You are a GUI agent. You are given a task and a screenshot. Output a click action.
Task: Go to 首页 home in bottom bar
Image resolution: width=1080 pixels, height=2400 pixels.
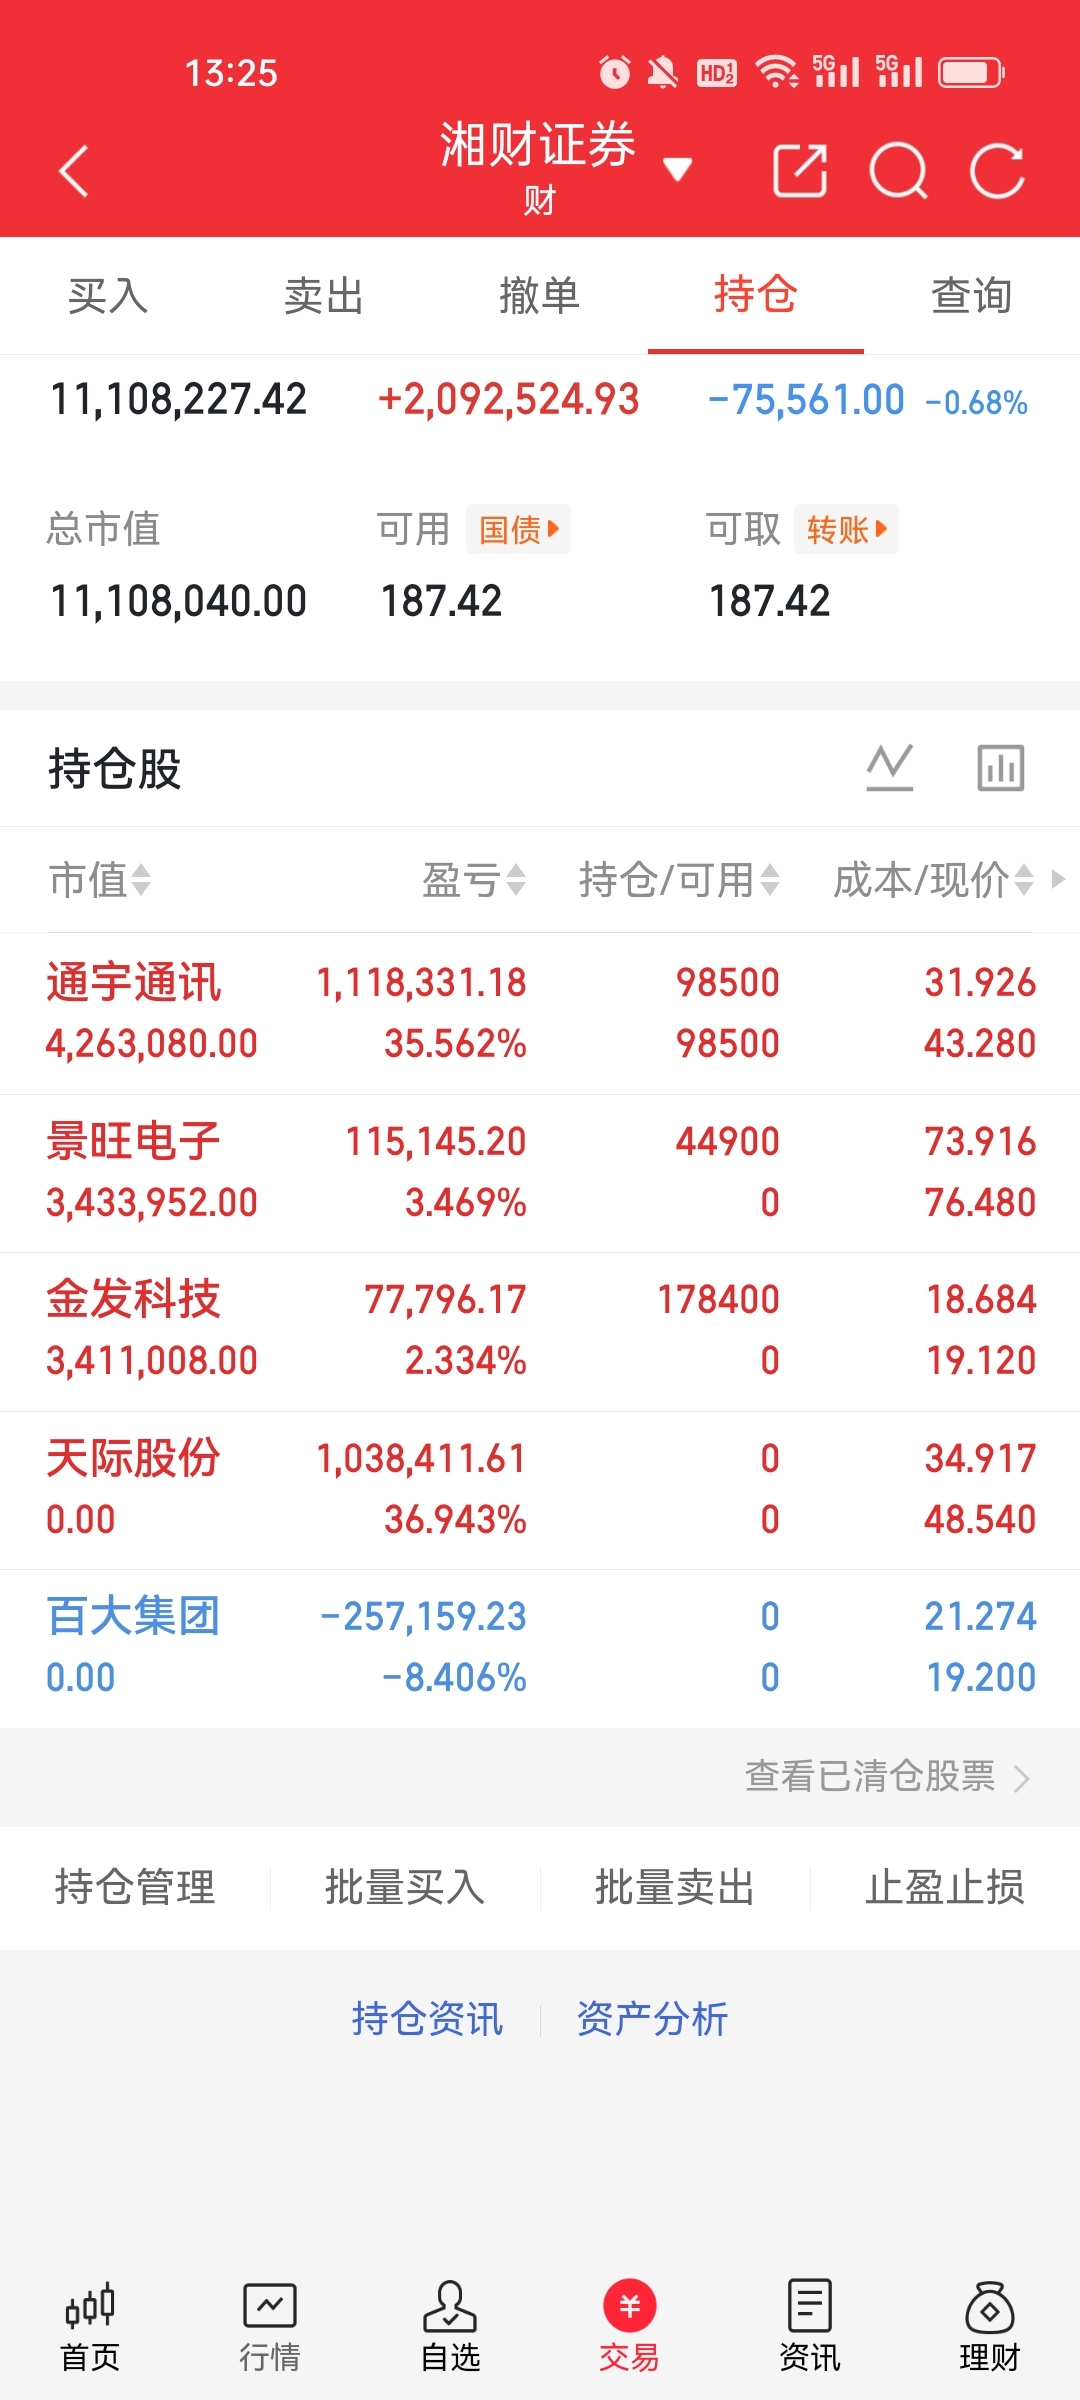90,2326
